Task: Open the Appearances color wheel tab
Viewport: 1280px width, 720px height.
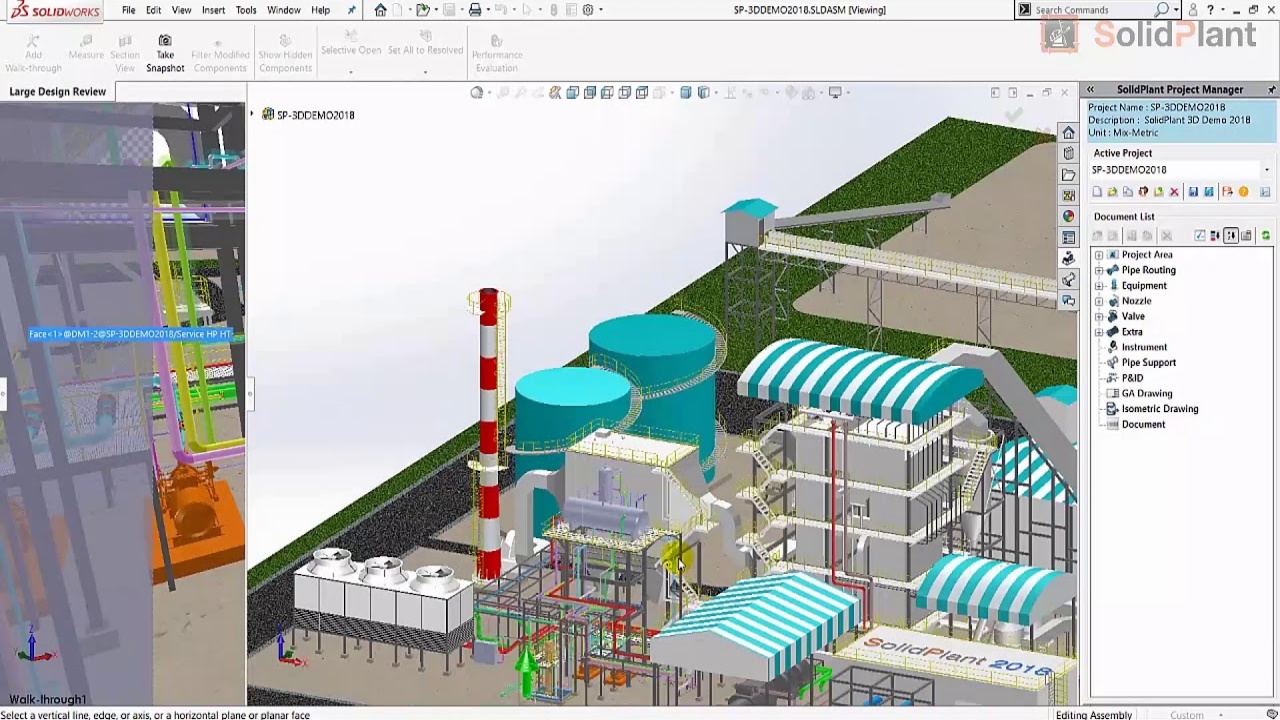Action: pos(1069,216)
